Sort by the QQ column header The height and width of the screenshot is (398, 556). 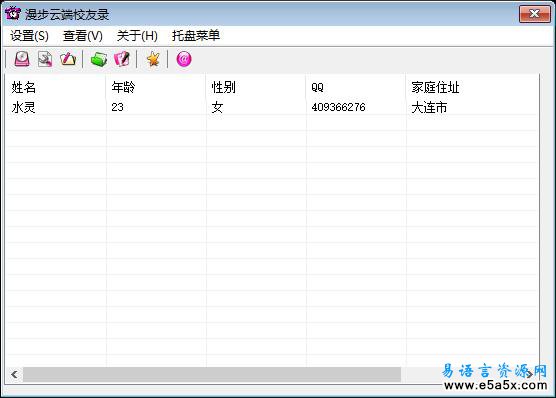356,87
